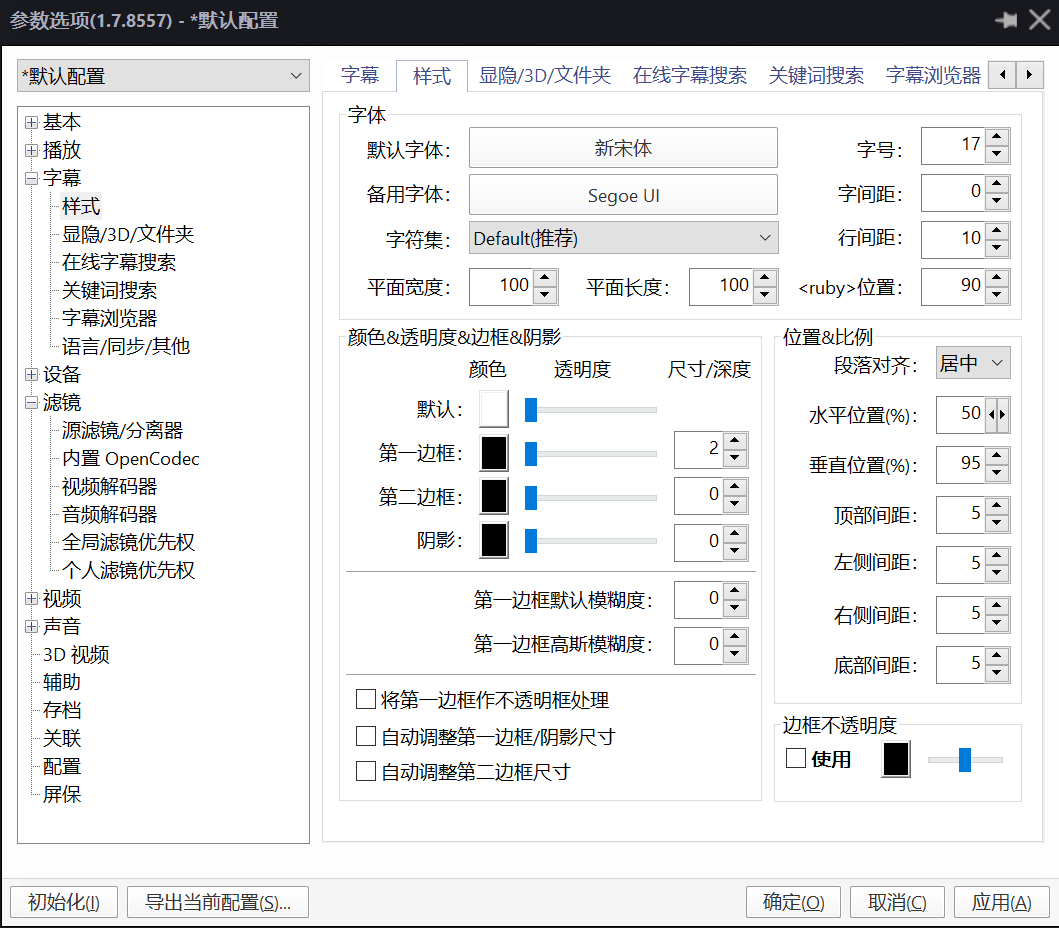Click the 初始化(I) button
This screenshot has height=928, width=1059.
point(63,902)
